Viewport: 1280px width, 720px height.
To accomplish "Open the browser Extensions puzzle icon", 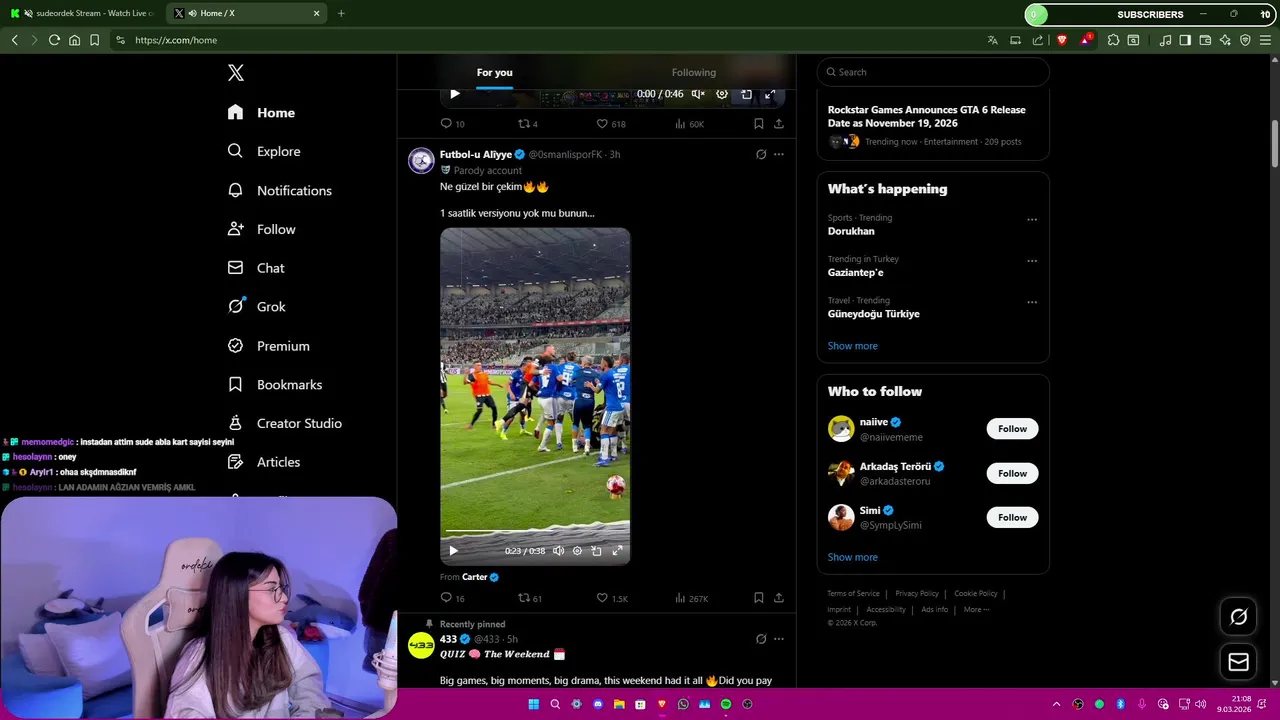I will [1113, 40].
